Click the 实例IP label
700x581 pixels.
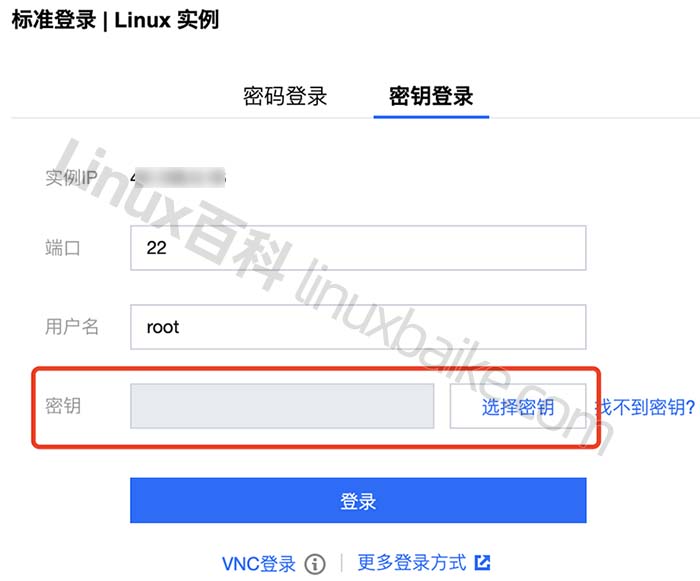[71, 178]
